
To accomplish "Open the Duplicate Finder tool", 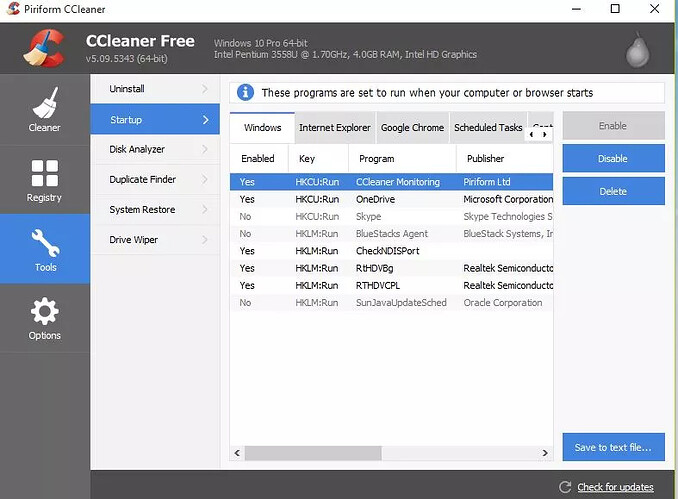I will click(143, 179).
